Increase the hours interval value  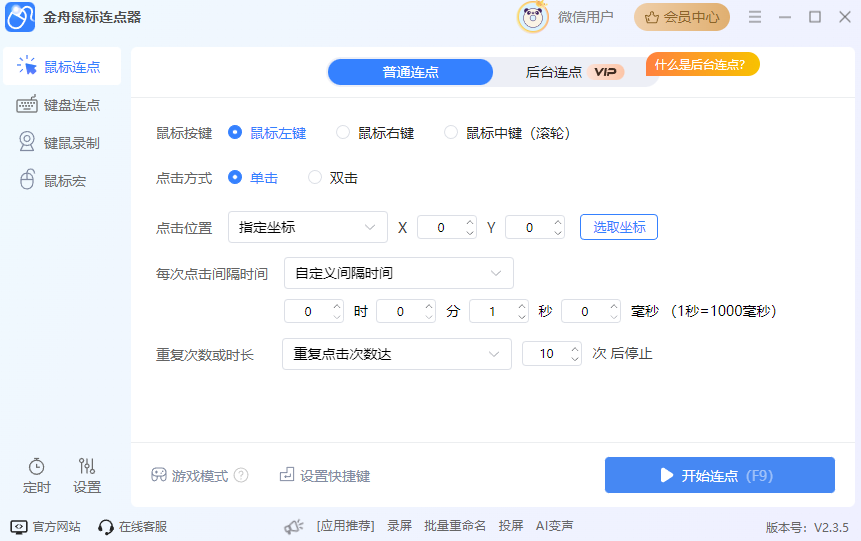[337, 305]
